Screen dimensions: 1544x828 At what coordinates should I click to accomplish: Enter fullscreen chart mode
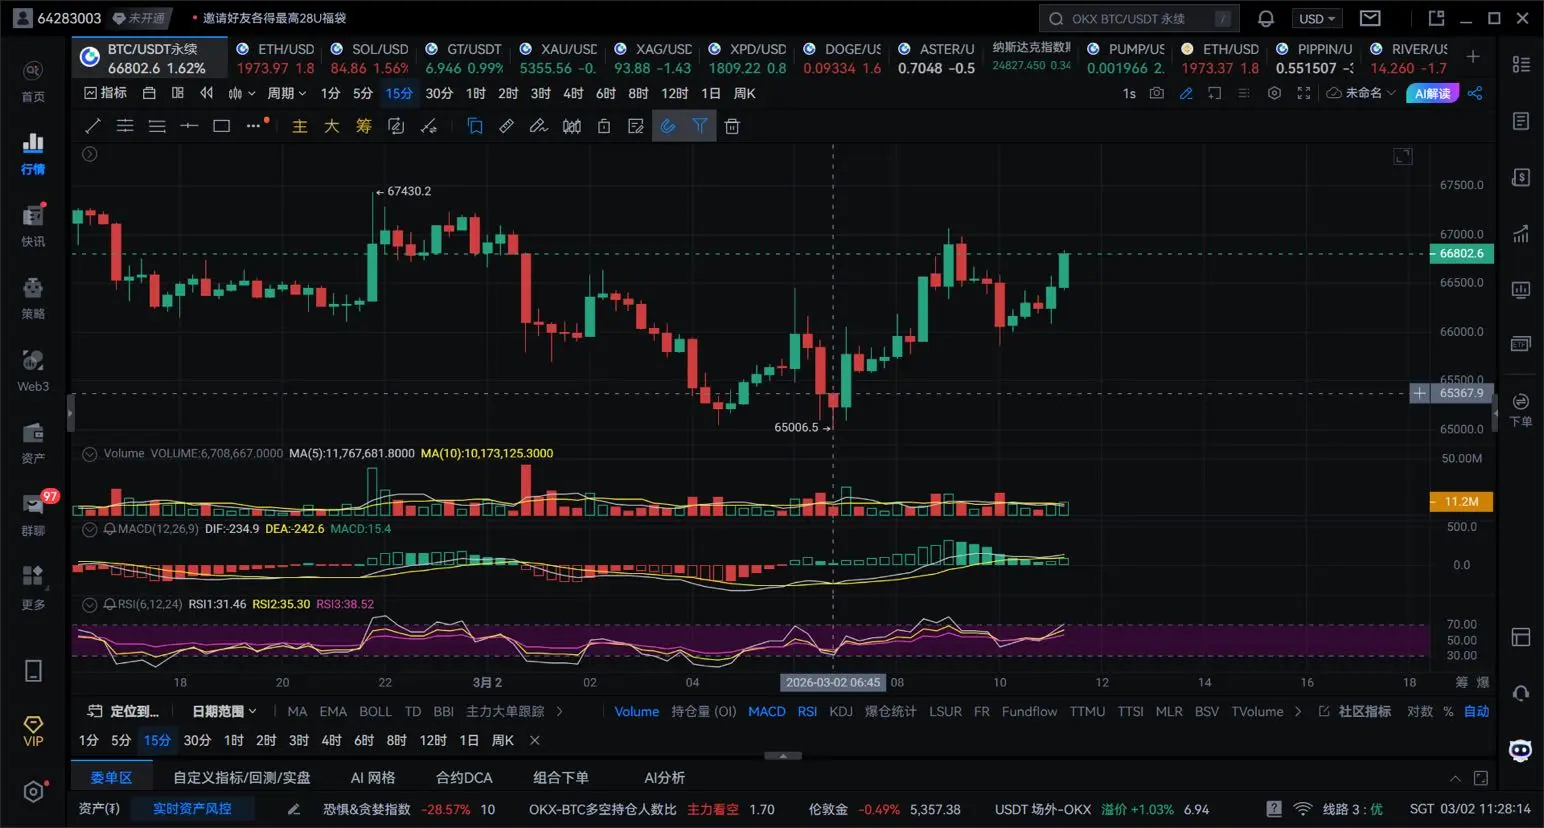(1304, 93)
